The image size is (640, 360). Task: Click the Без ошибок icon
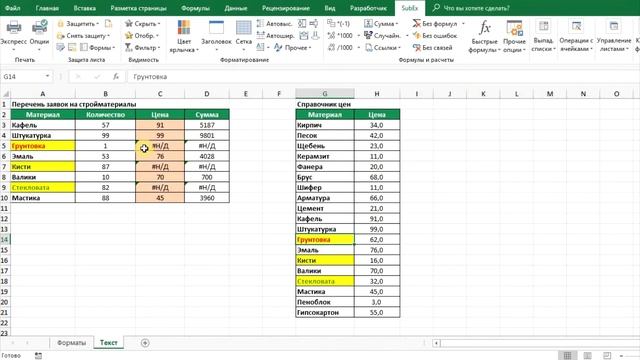(416, 36)
